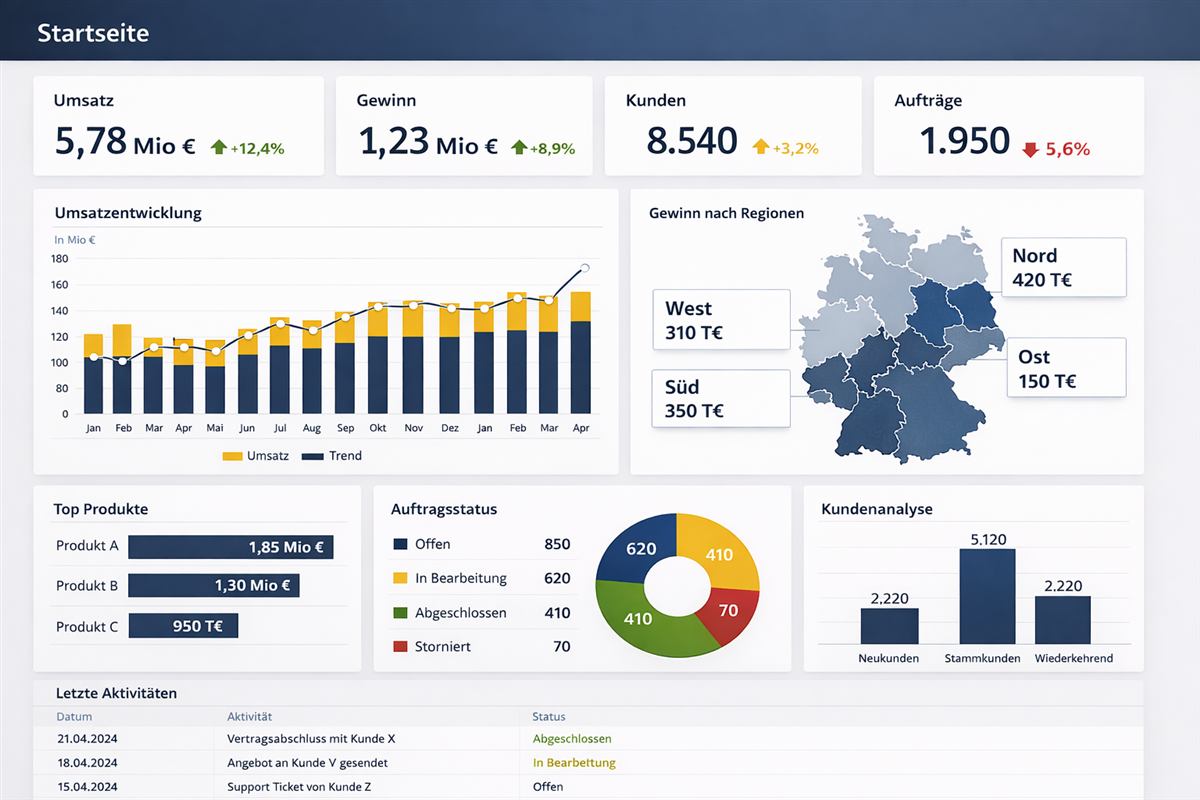
Task: Click the Datum column header
Action: (x=75, y=716)
